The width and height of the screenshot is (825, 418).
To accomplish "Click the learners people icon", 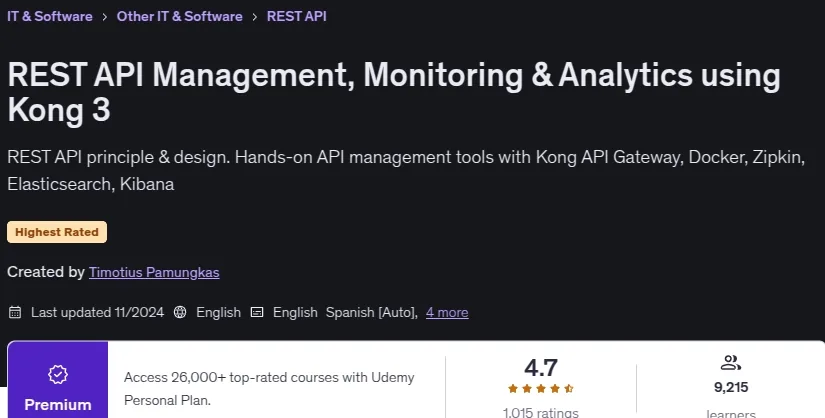I will click(731, 363).
